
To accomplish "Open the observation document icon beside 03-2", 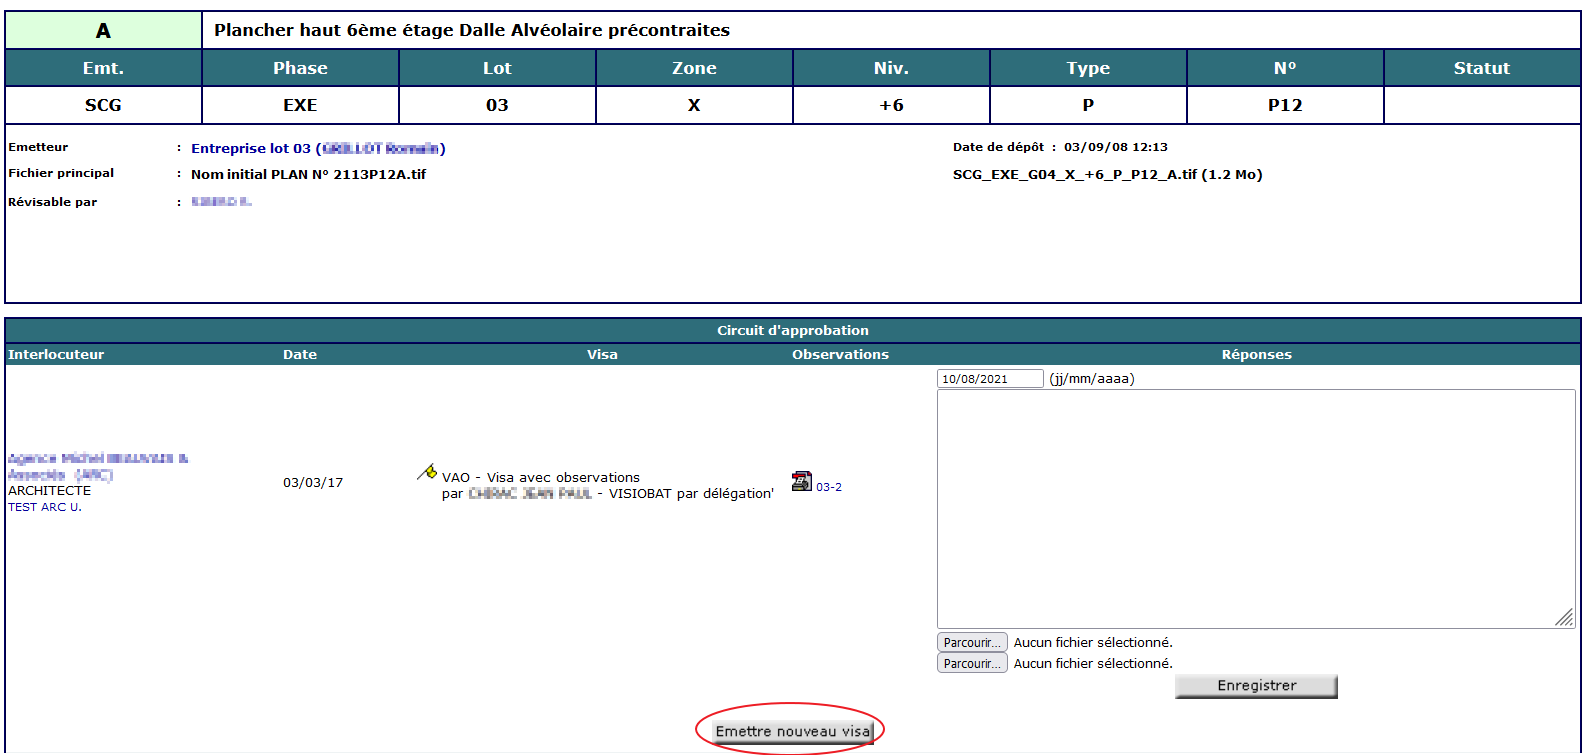I will click(801, 481).
